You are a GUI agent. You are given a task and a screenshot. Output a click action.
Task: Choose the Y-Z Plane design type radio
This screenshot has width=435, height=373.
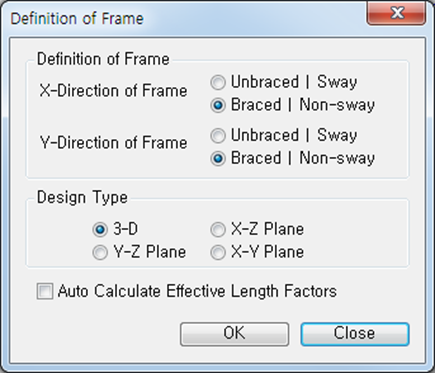click(x=100, y=252)
